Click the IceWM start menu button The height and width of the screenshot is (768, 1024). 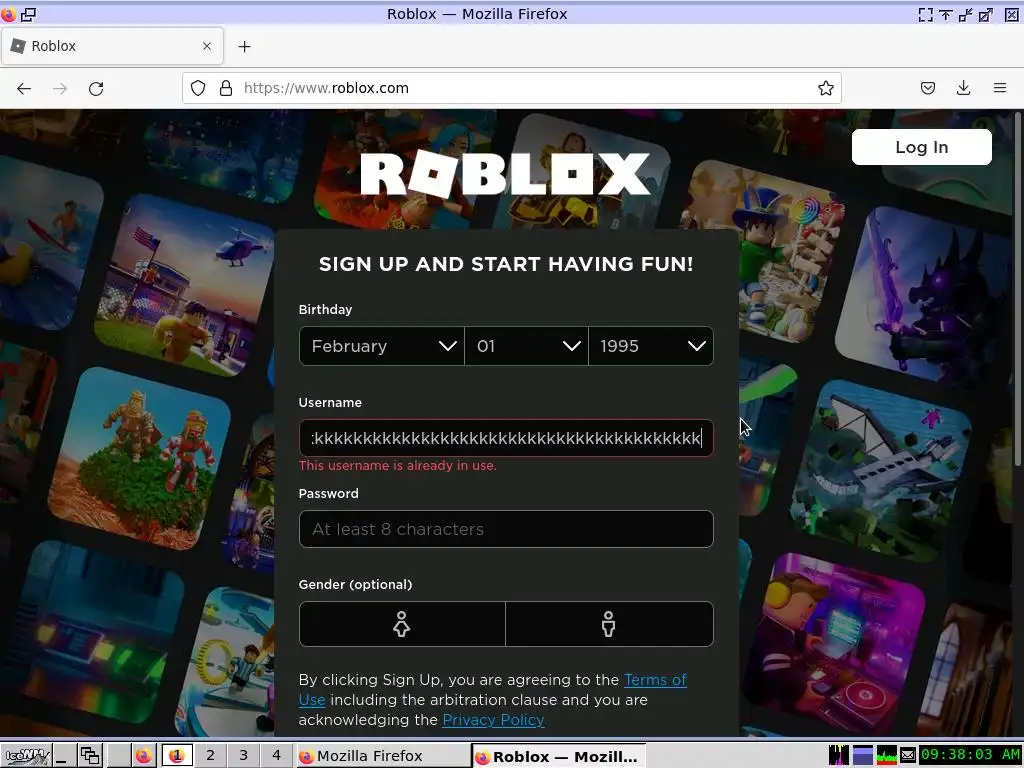tap(25, 756)
